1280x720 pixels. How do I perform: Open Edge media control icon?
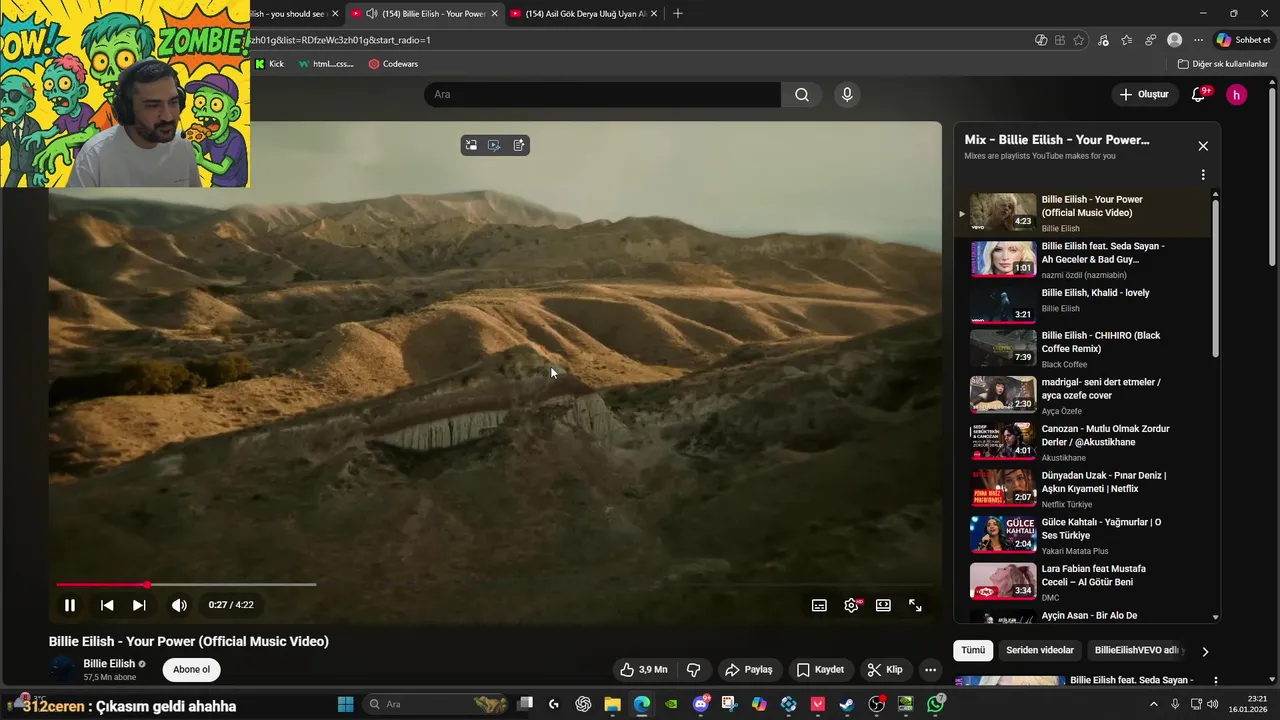tap(1103, 40)
